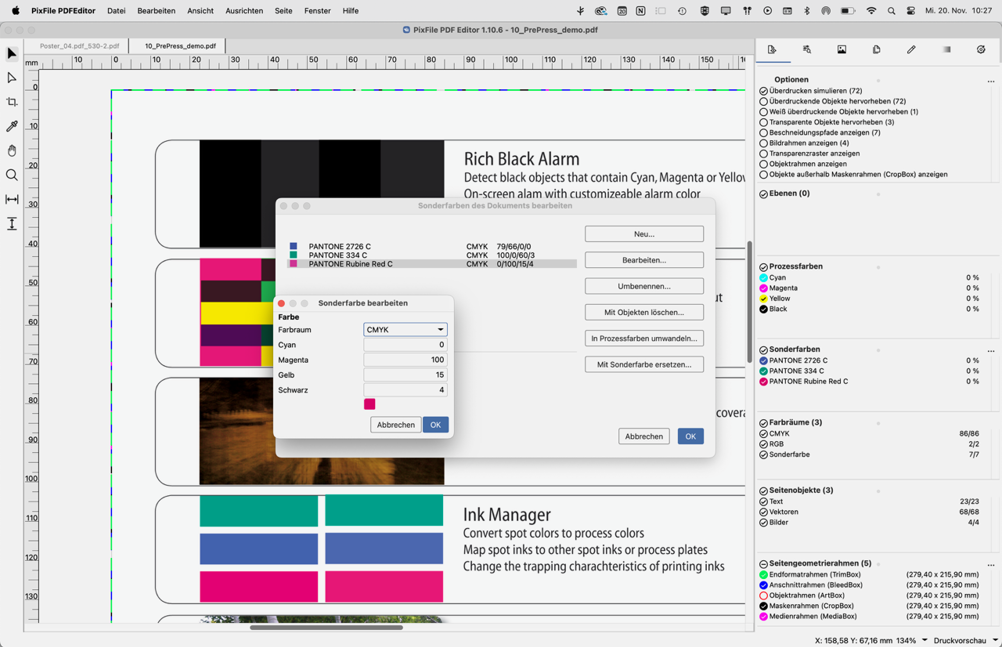The width and height of the screenshot is (1002, 647).
Task: Open the inspect-search panel tab icon
Action: [807, 50]
